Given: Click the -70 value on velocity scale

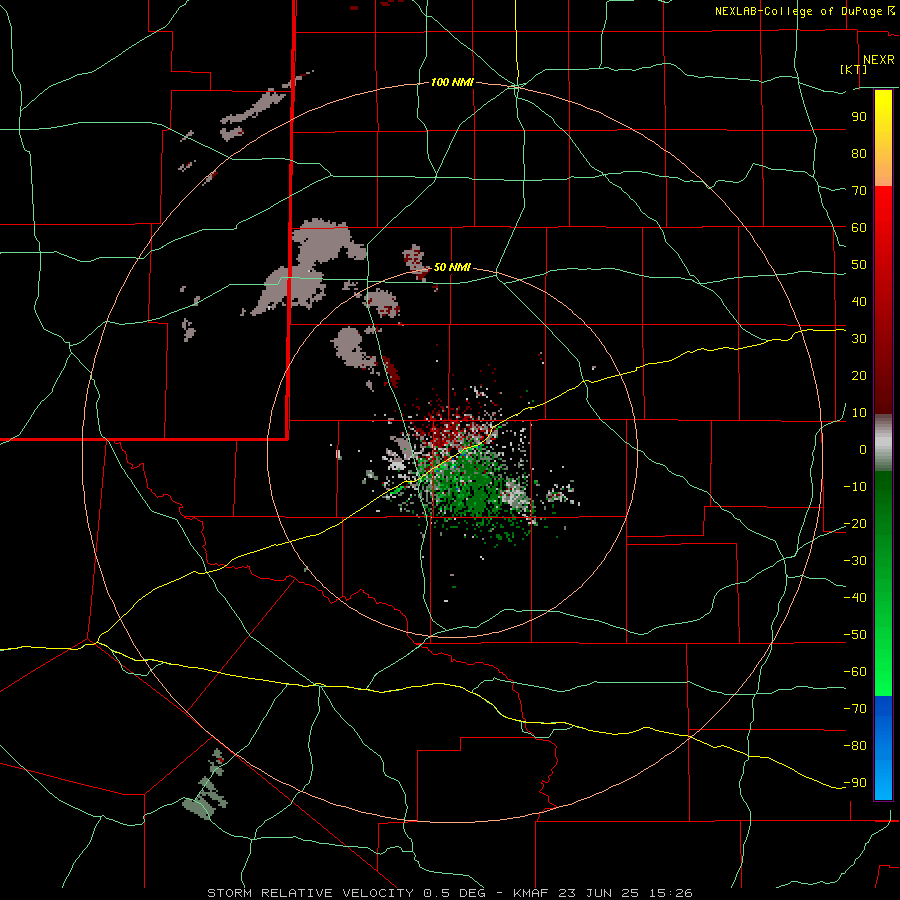Looking at the screenshot, I should coord(855,709).
